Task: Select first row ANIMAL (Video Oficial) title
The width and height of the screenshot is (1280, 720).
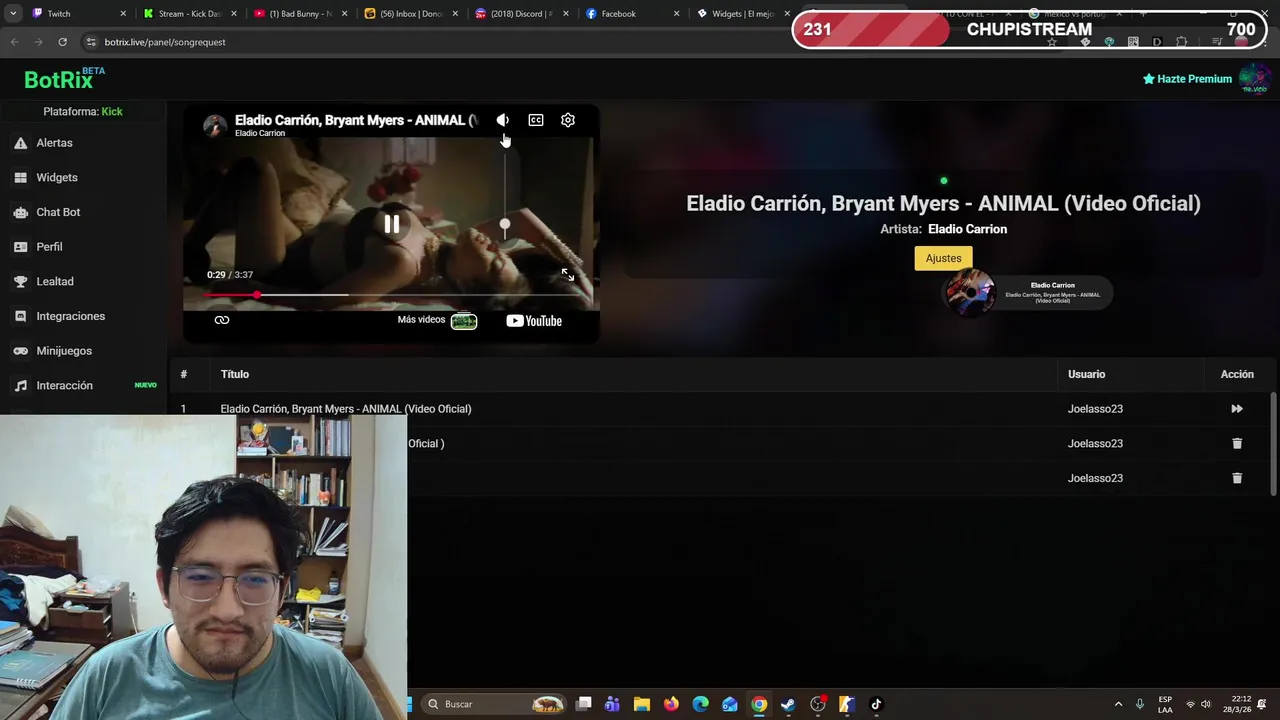Action: (x=346, y=409)
